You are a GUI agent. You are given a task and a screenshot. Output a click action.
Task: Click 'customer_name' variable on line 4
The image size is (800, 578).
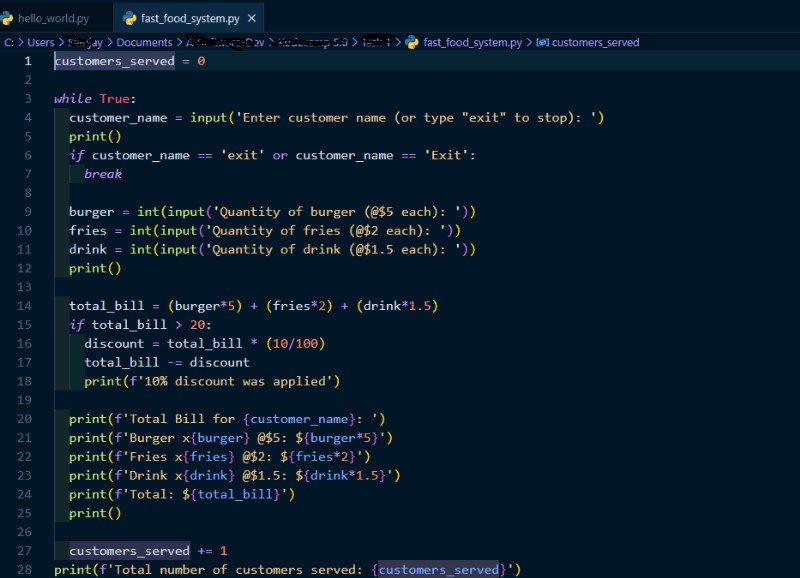point(118,118)
